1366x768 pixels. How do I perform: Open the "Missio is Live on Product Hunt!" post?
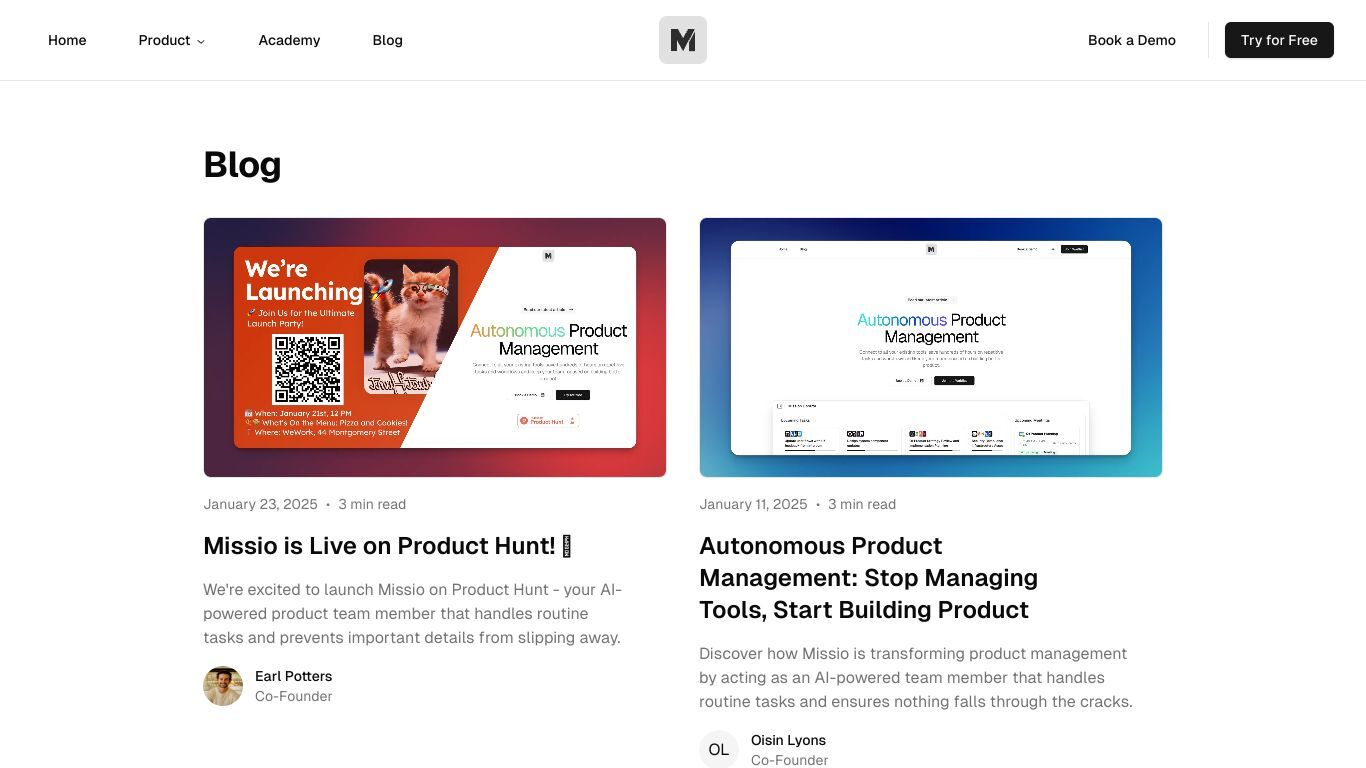coord(388,546)
